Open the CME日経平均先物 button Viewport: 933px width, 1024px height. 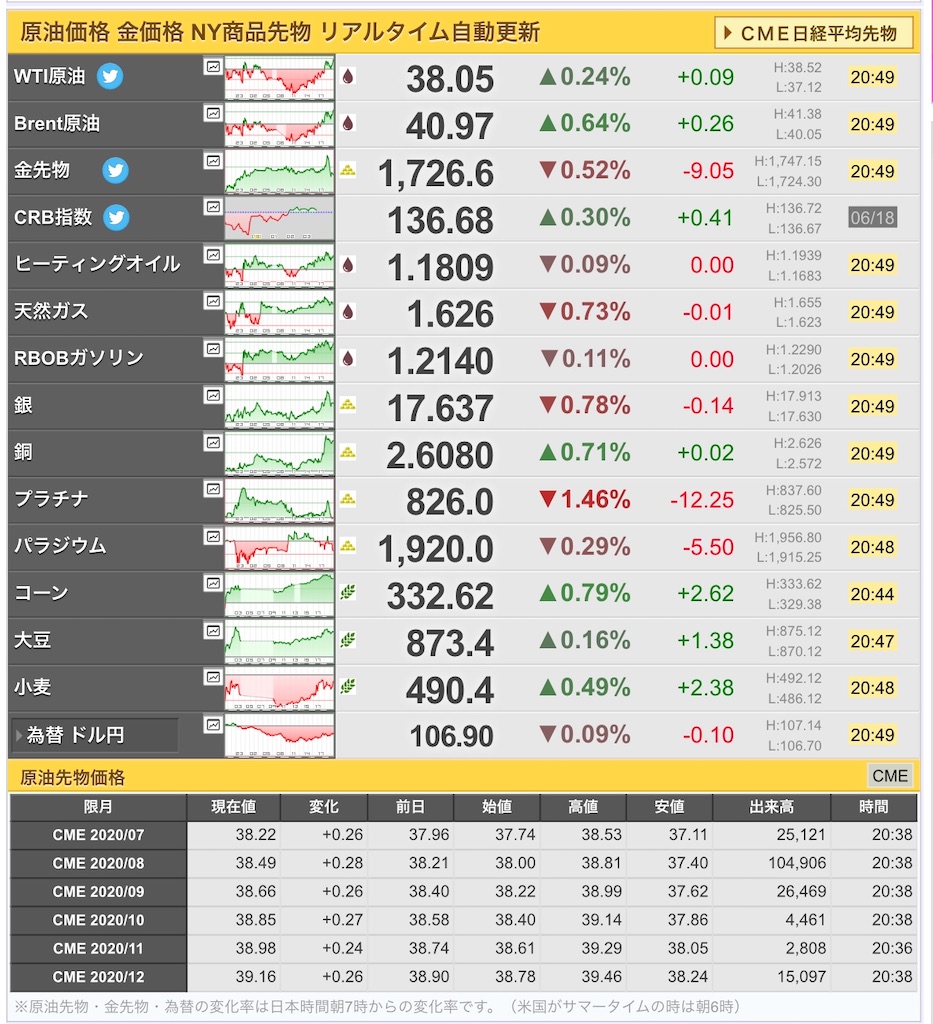(814, 33)
